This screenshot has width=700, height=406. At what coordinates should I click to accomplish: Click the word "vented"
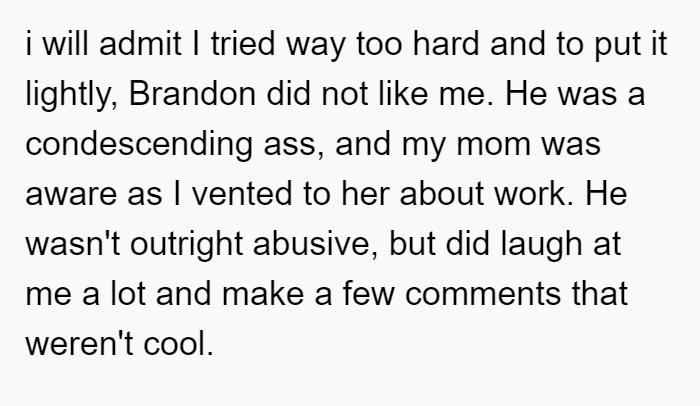[x=242, y=194]
